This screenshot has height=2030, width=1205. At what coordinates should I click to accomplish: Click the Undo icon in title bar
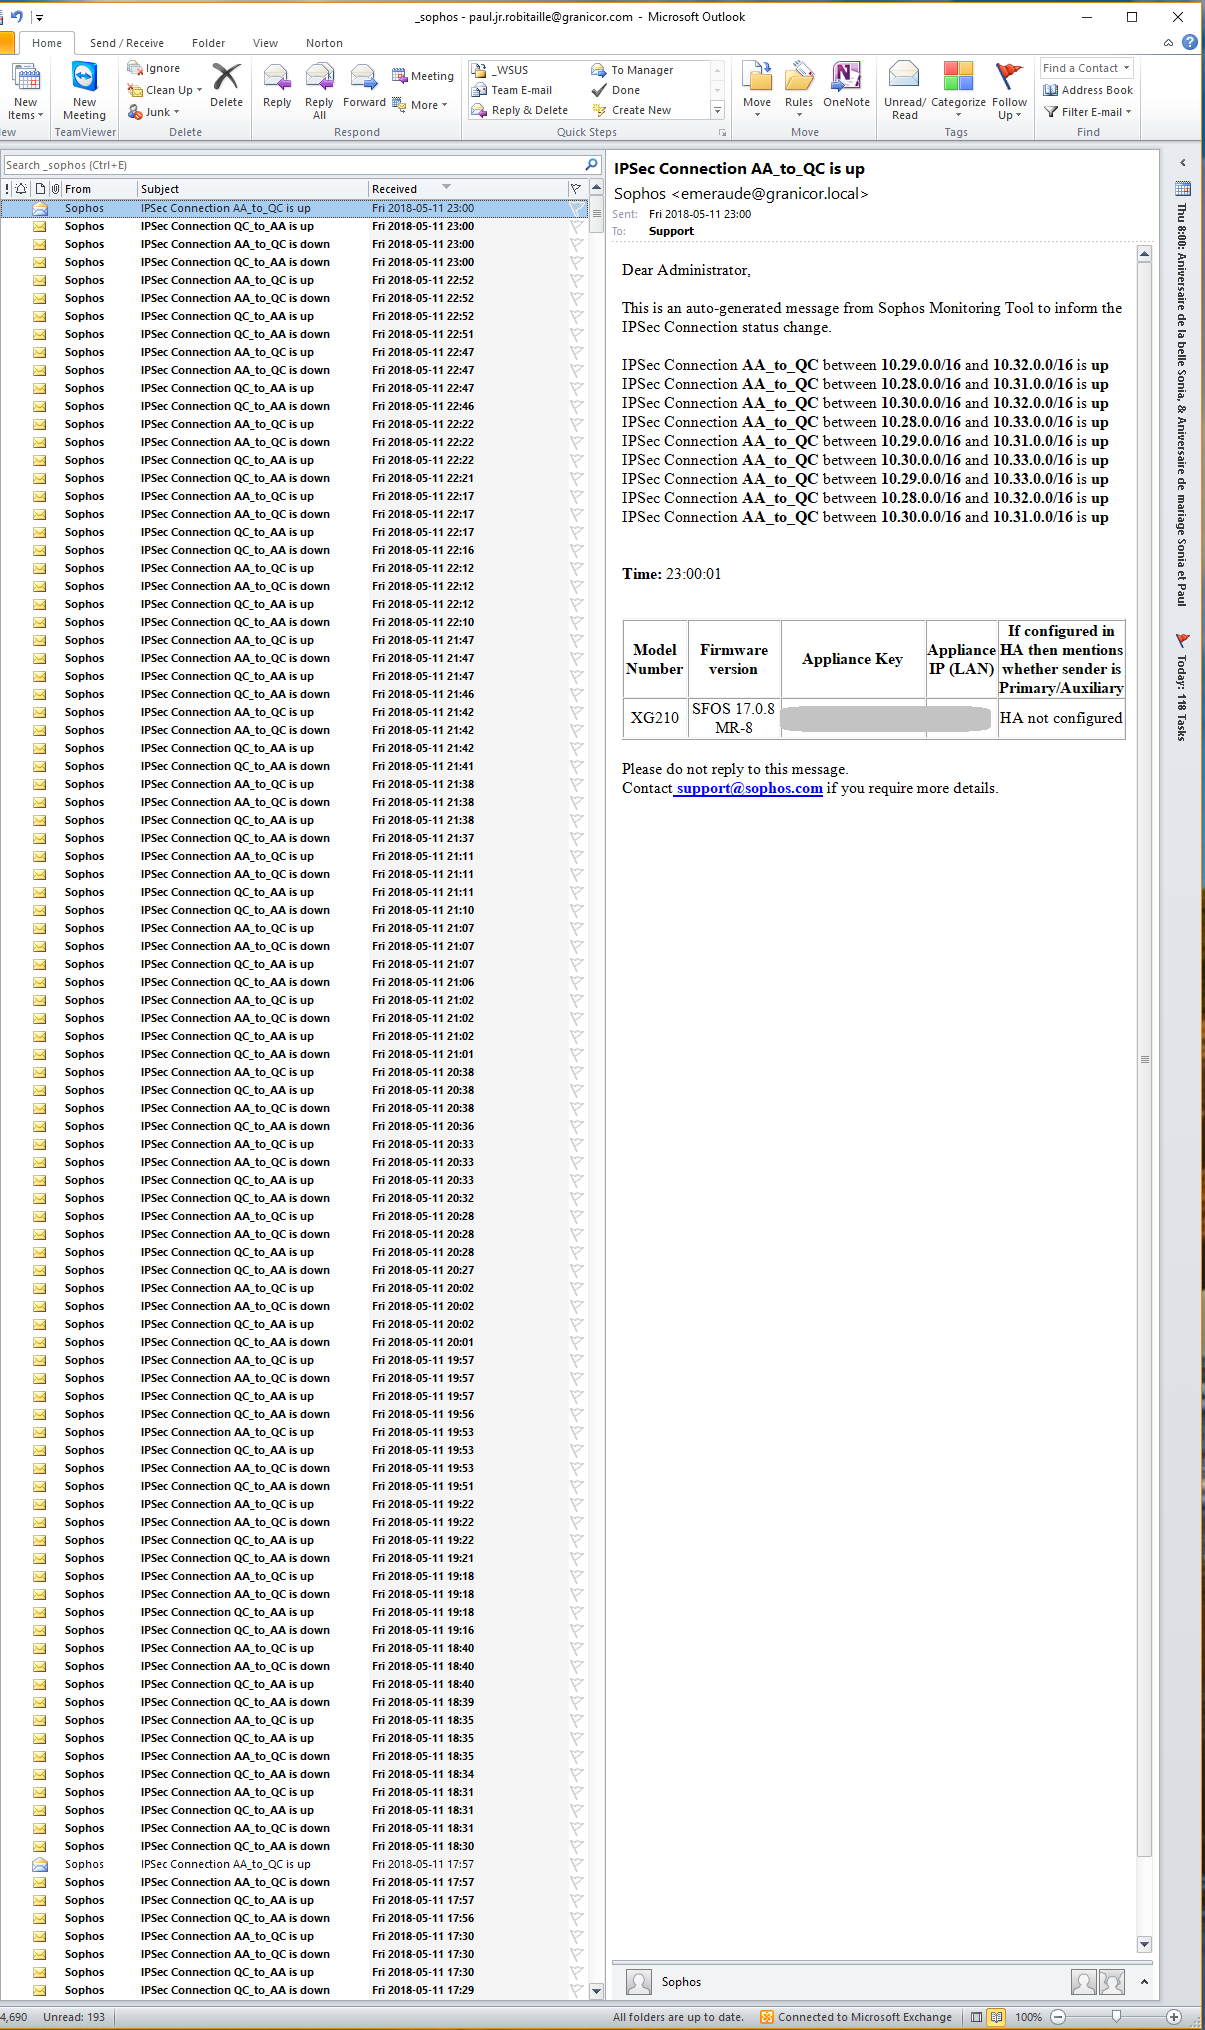[16, 16]
